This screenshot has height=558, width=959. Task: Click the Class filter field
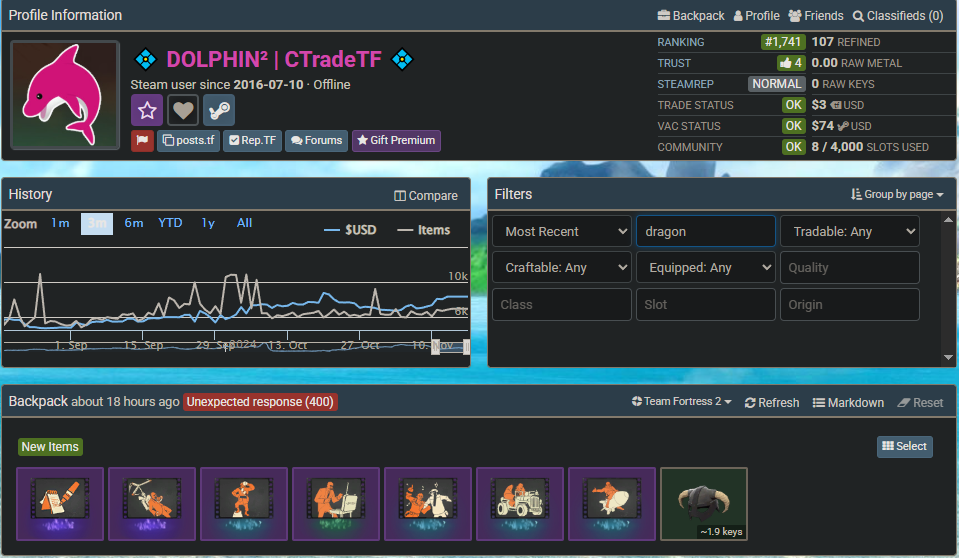(561, 305)
